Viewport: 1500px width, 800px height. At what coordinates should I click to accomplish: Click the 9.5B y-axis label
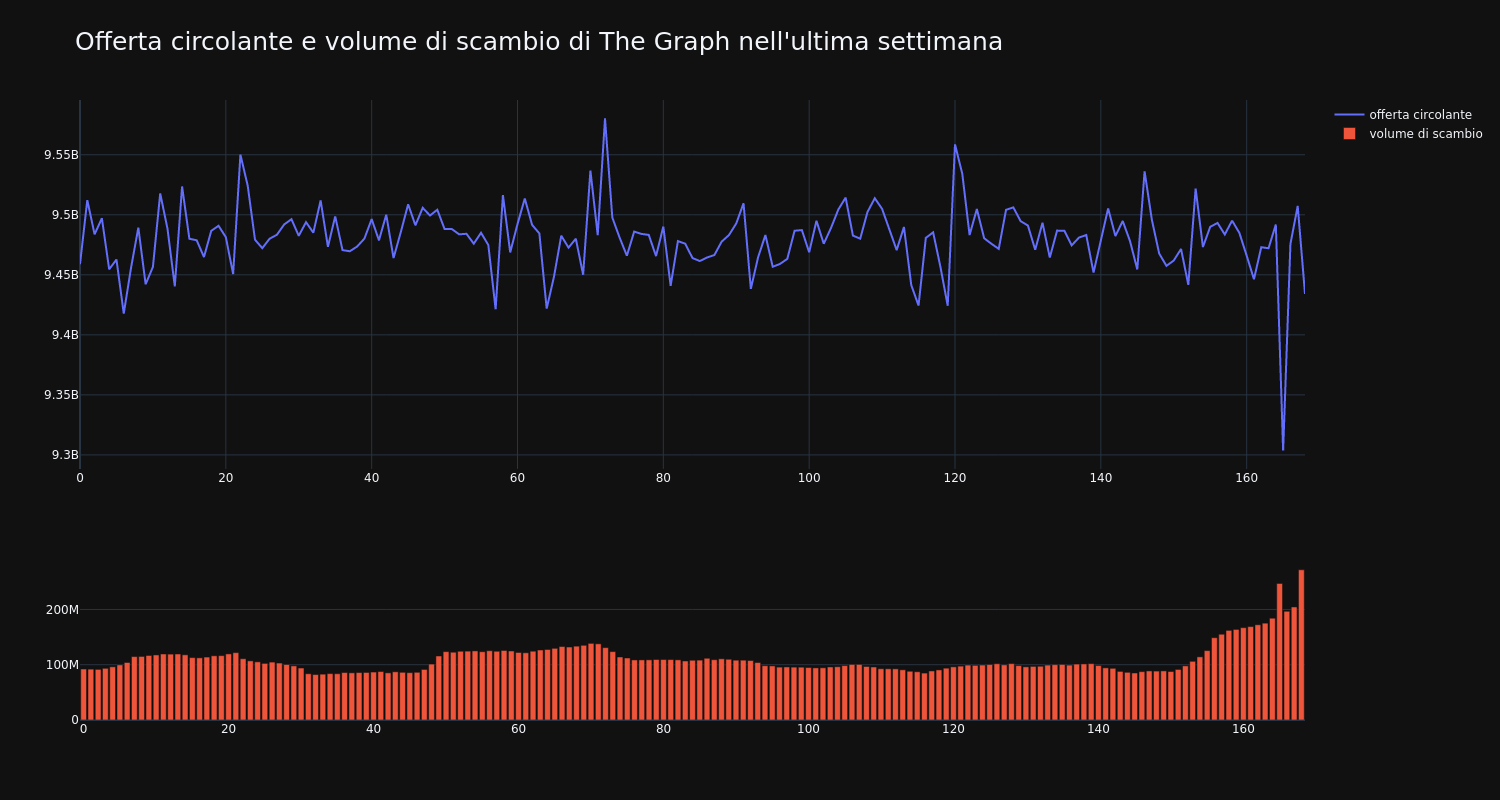point(64,215)
